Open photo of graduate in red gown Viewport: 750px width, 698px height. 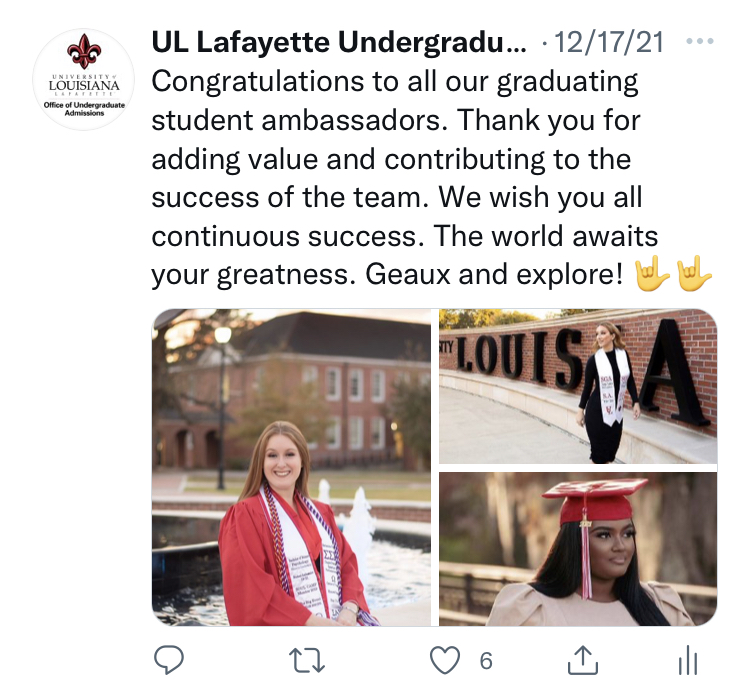coord(291,467)
